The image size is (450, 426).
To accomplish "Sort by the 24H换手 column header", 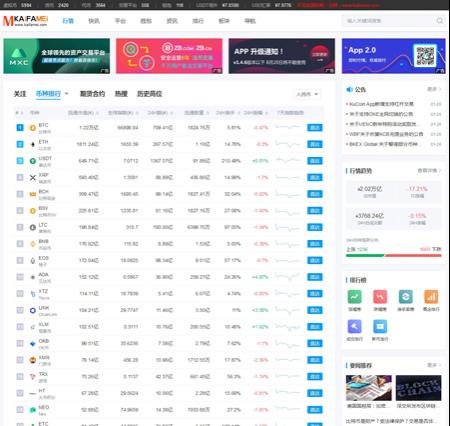I will pyautogui.click(x=228, y=113).
